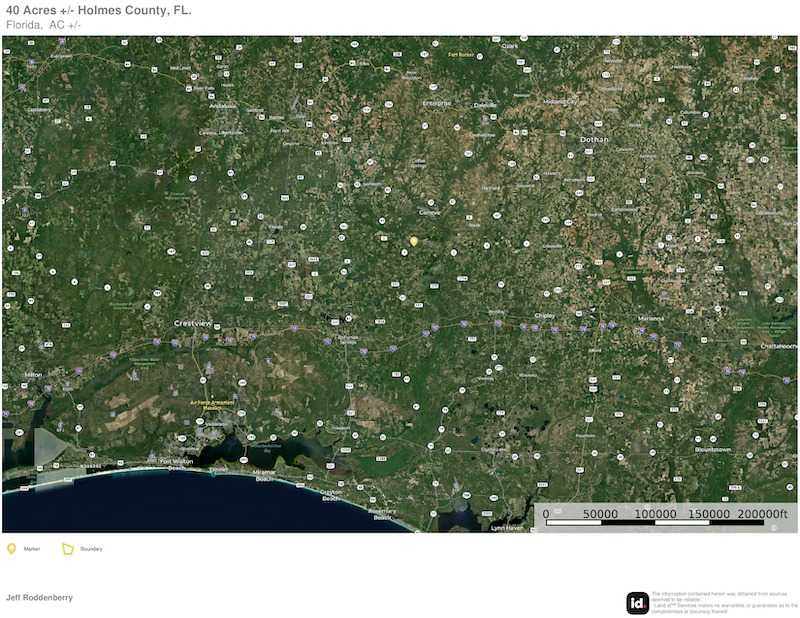Click the "Jeff Roddenberry" name text
This screenshot has width=800, height=618.
pyautogui.click(x=39, y=598)
